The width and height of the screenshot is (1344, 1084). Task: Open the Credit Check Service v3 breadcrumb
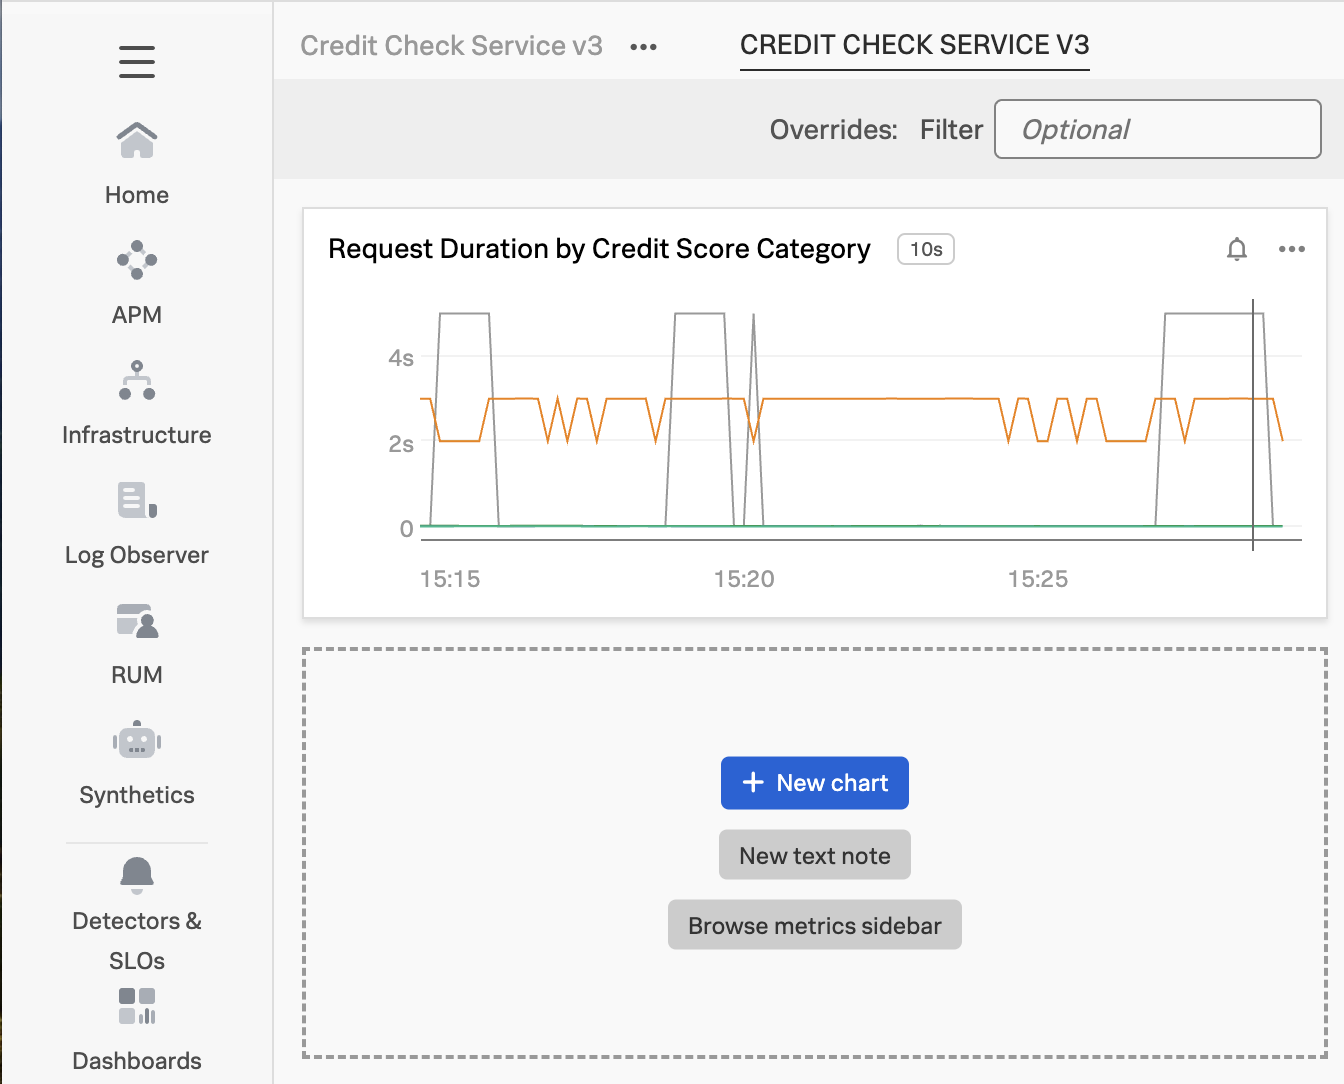click(x=451, y=45)
